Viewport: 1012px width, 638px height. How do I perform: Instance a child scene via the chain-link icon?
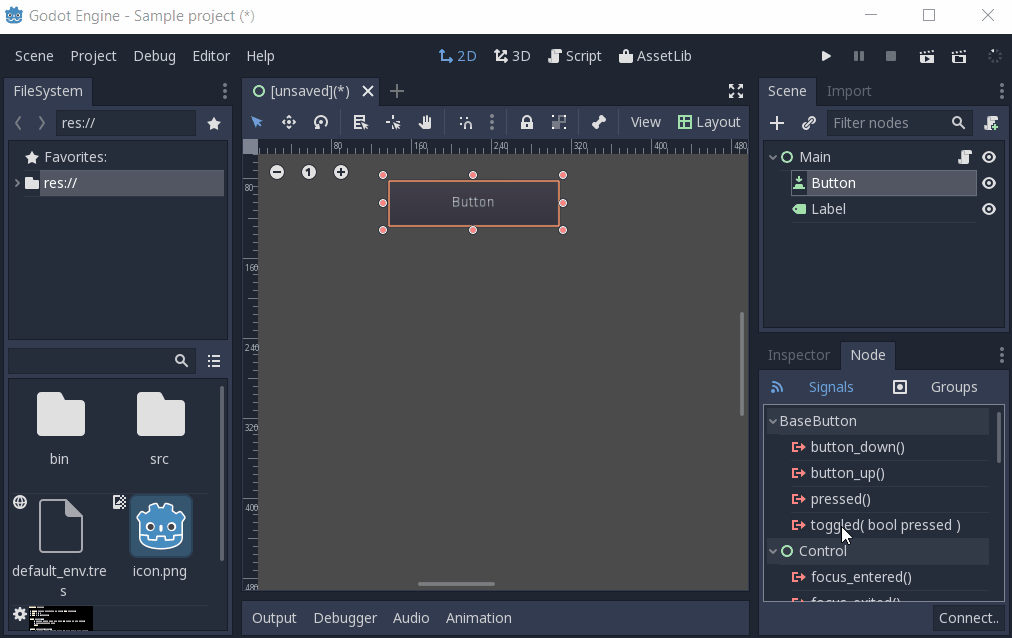[808, 123]
